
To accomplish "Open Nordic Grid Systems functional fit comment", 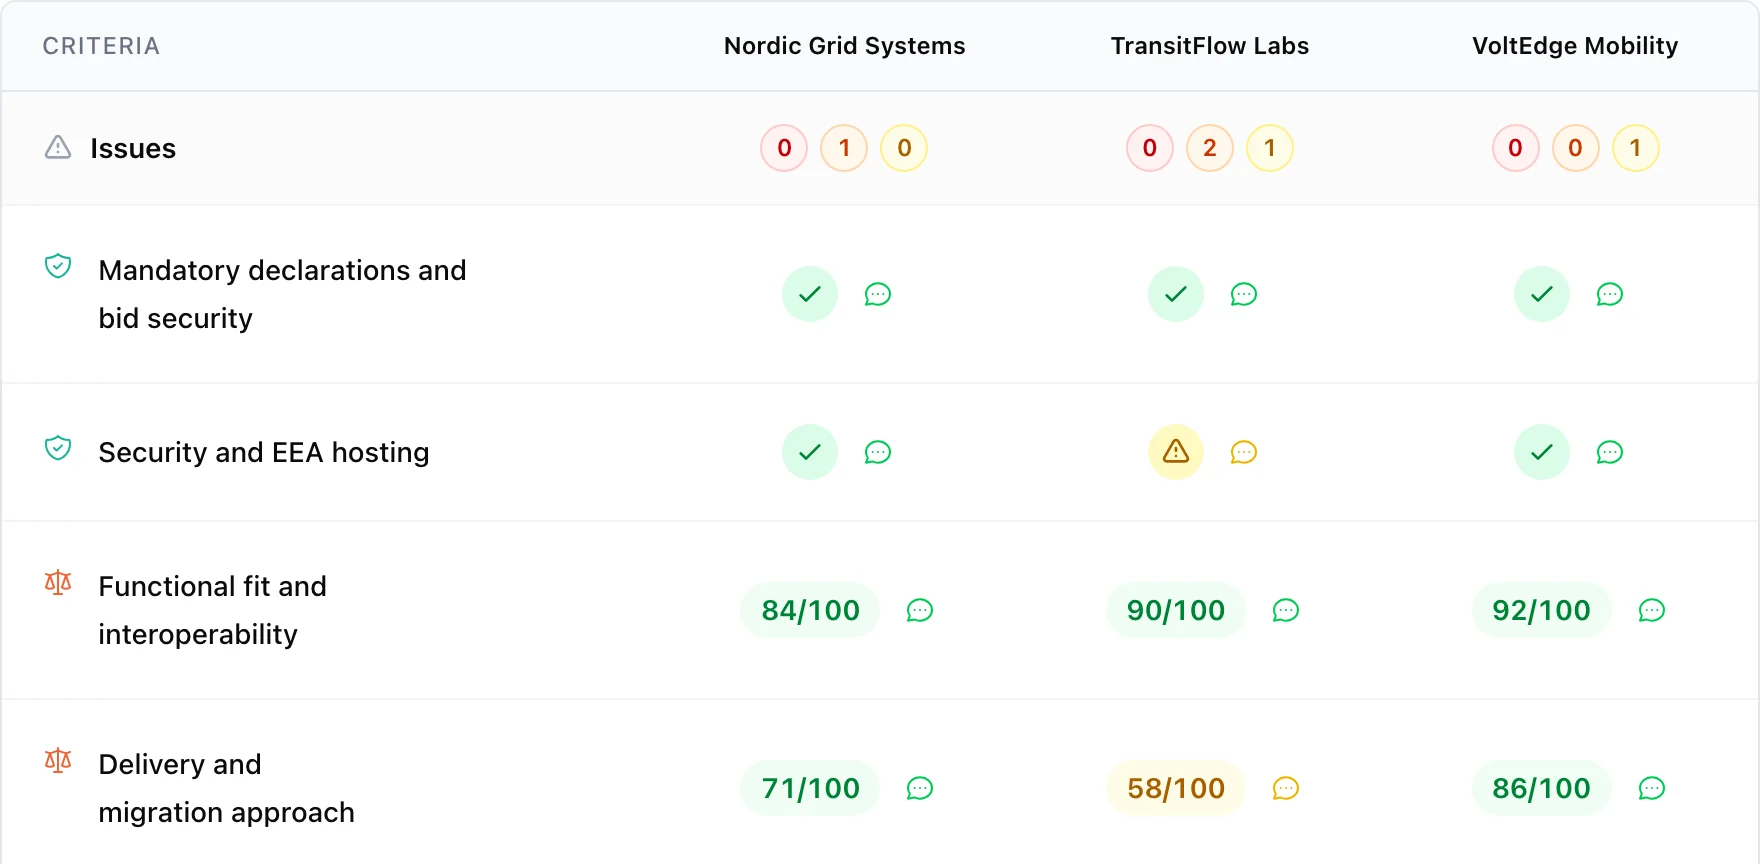I will [x=920, y=610].
